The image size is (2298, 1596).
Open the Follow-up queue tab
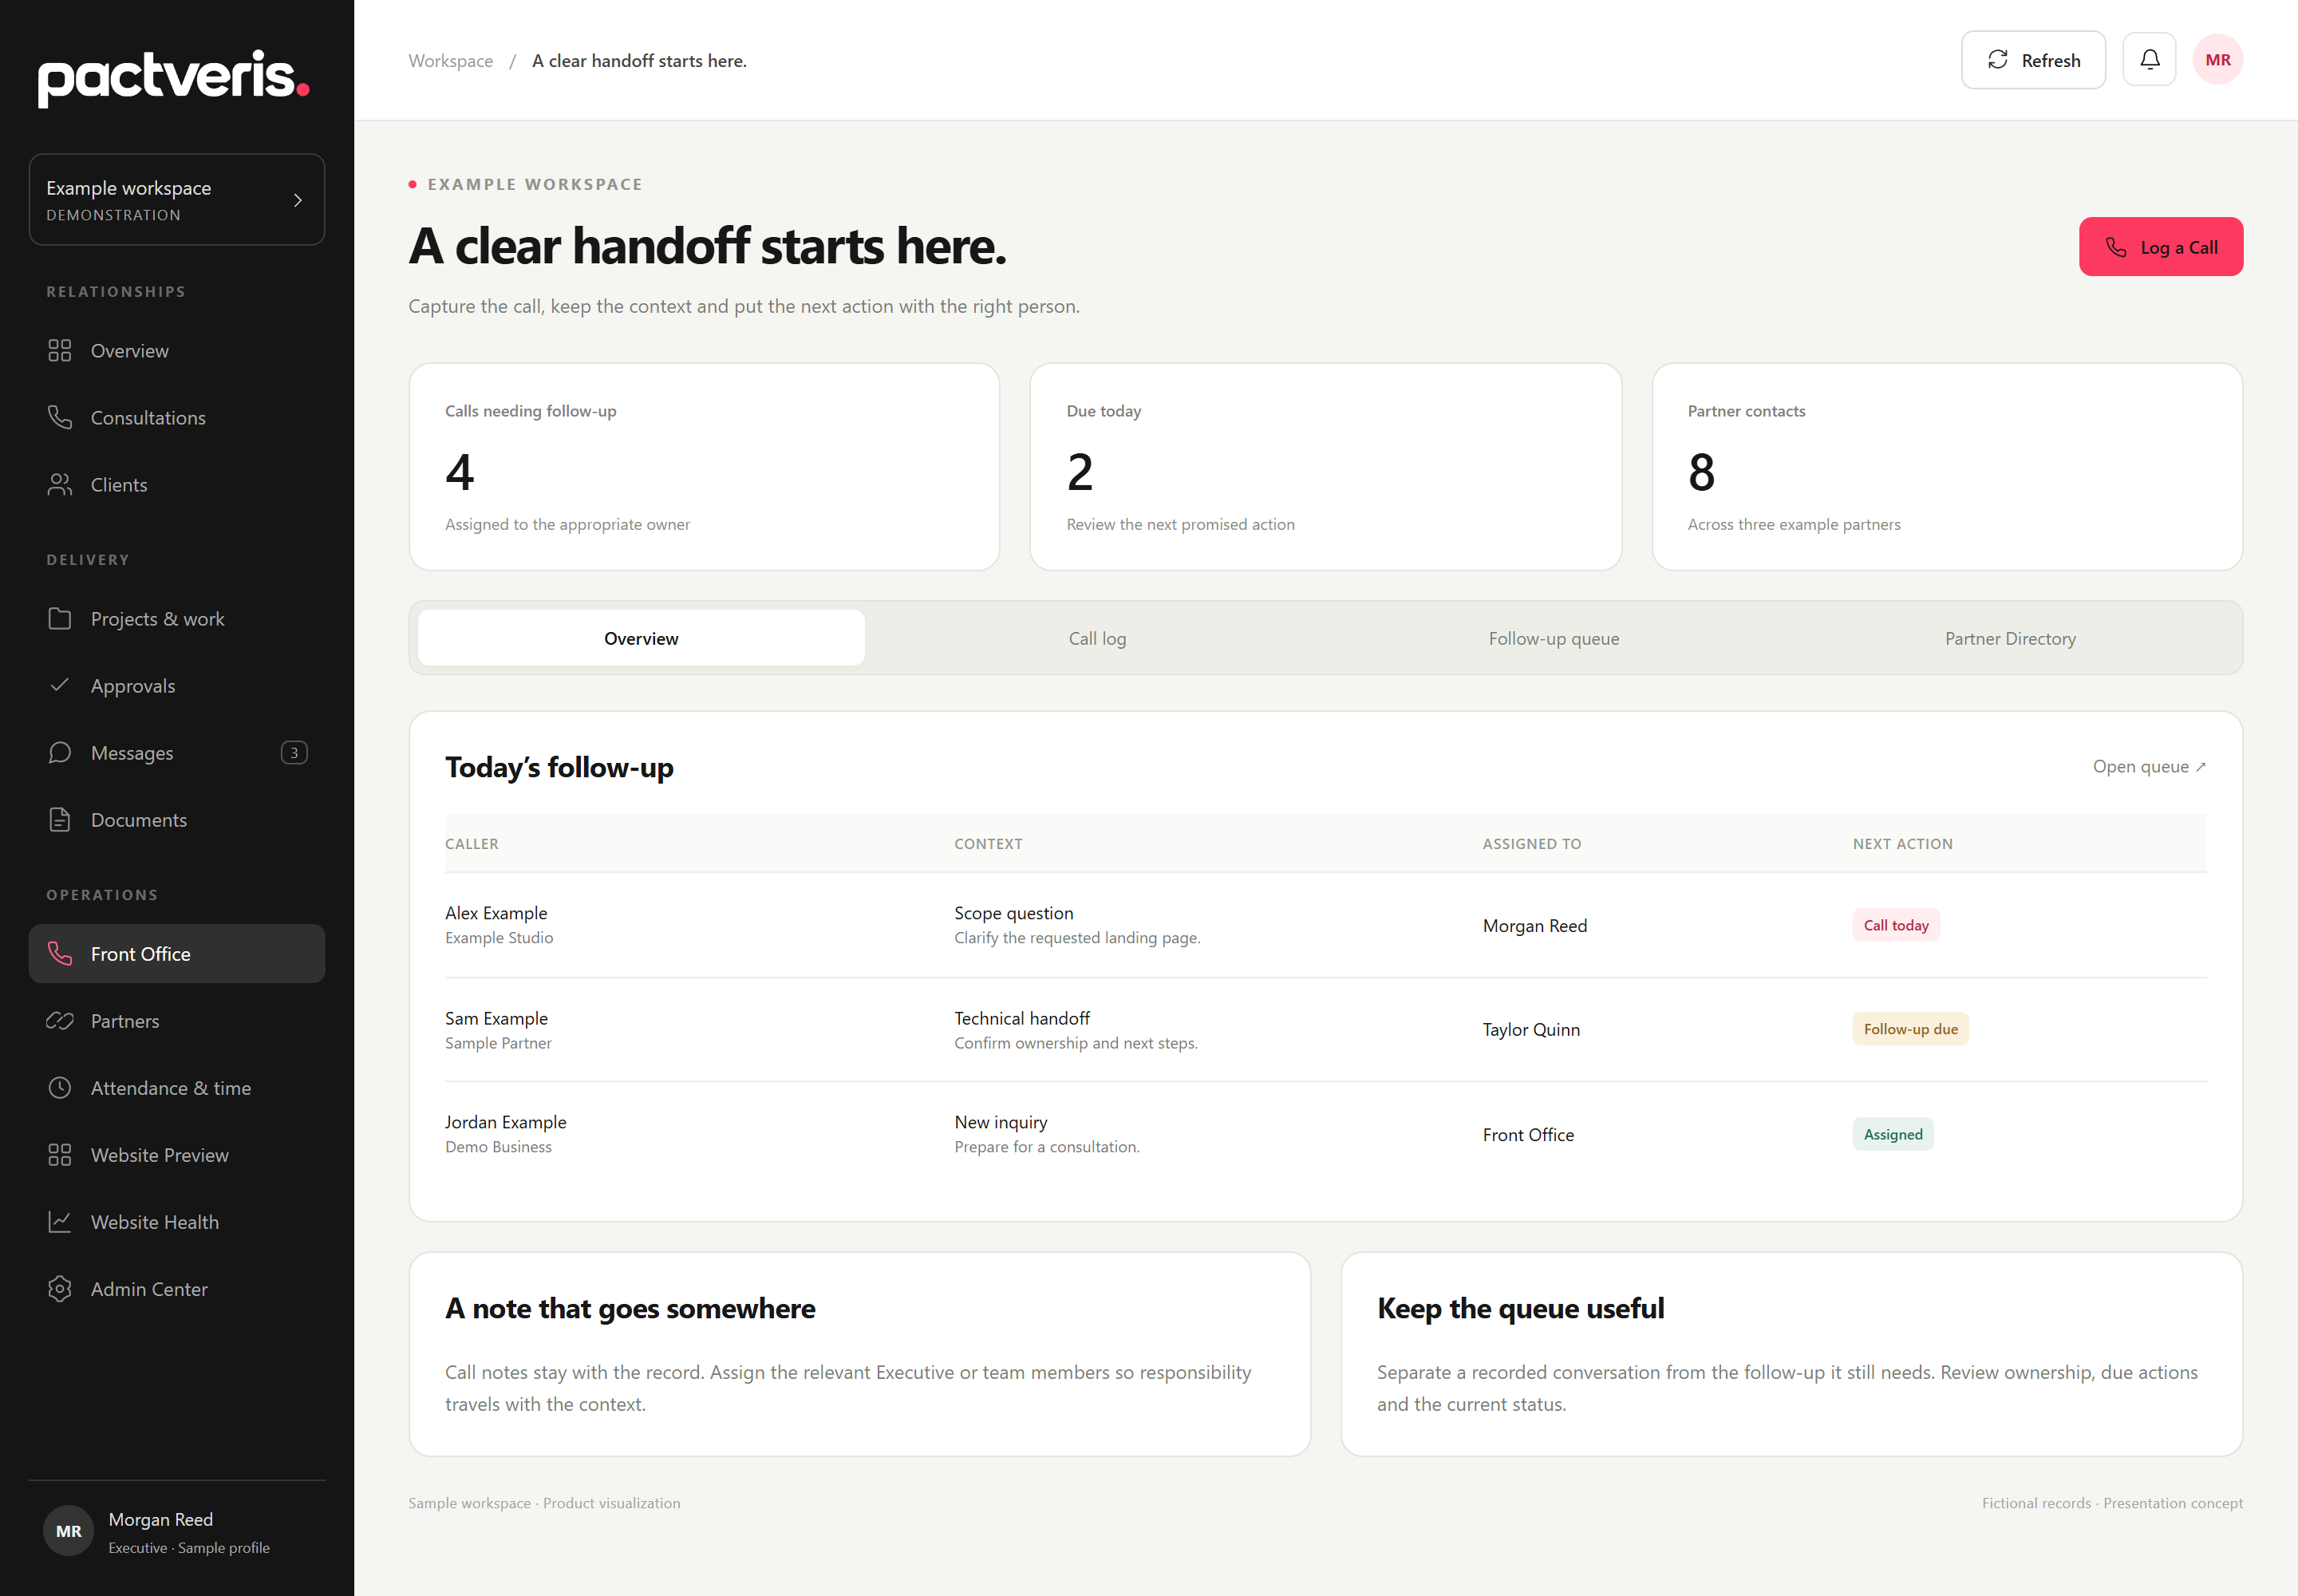[1554, 638]
